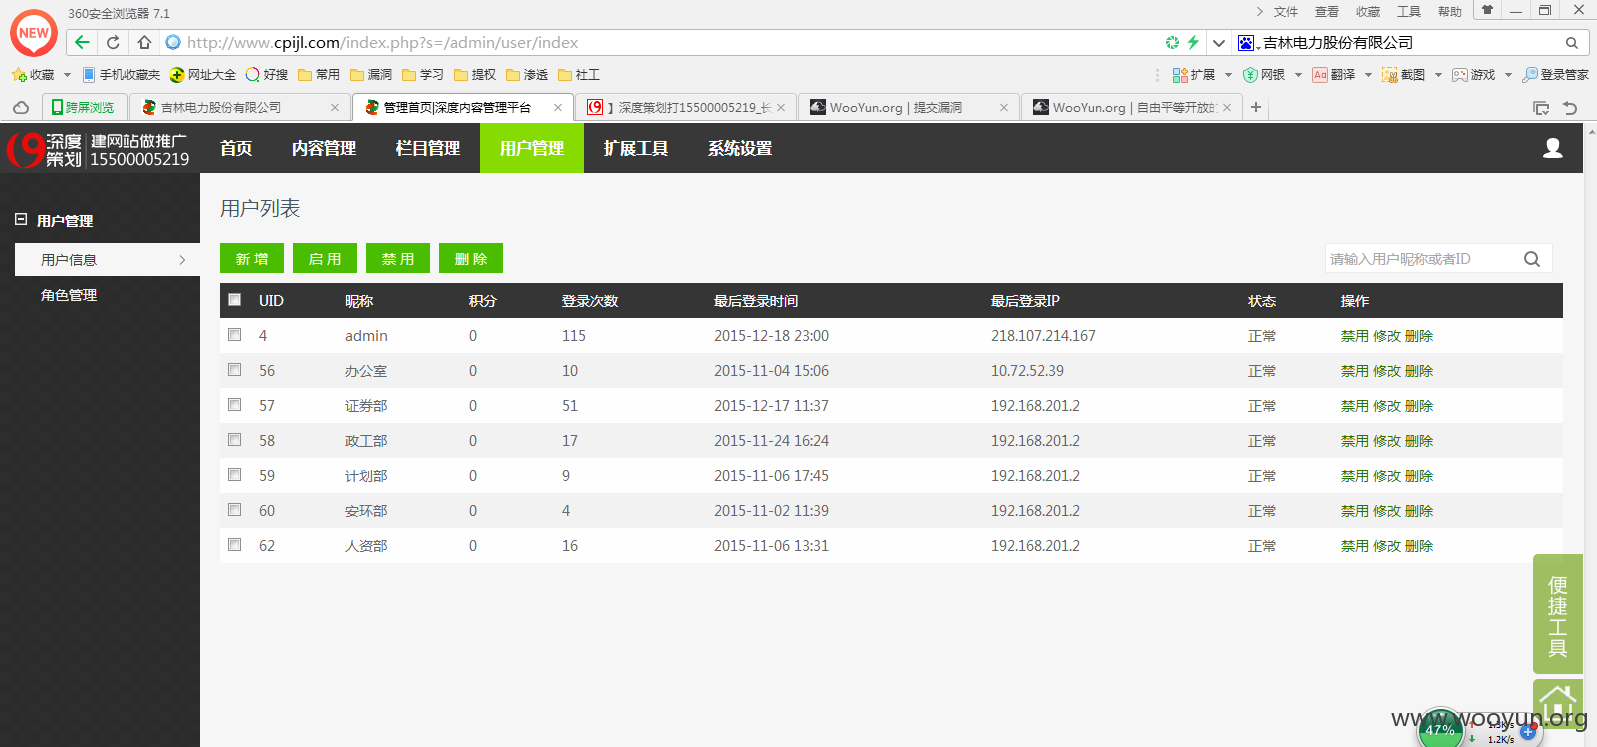
Task: Expand the 用户信息 chevron arrow
Action: pos(182,260)
